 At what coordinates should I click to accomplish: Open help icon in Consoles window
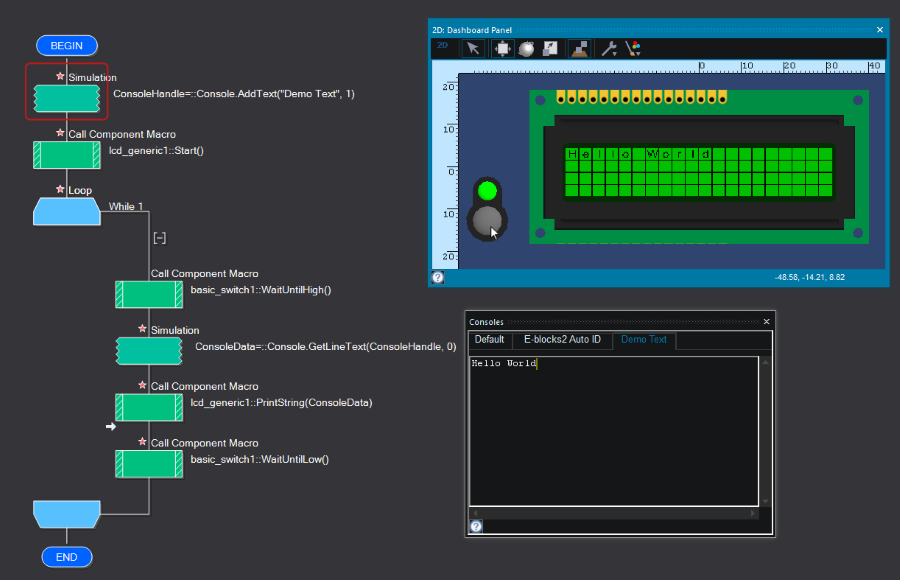point(476,526)
